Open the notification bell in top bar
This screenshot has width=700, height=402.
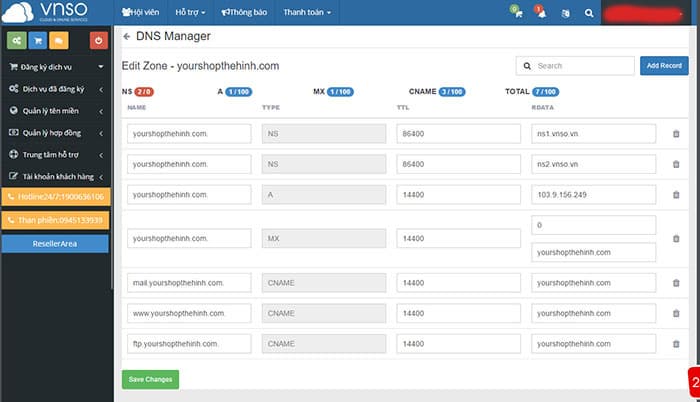(x=541, y=12)
